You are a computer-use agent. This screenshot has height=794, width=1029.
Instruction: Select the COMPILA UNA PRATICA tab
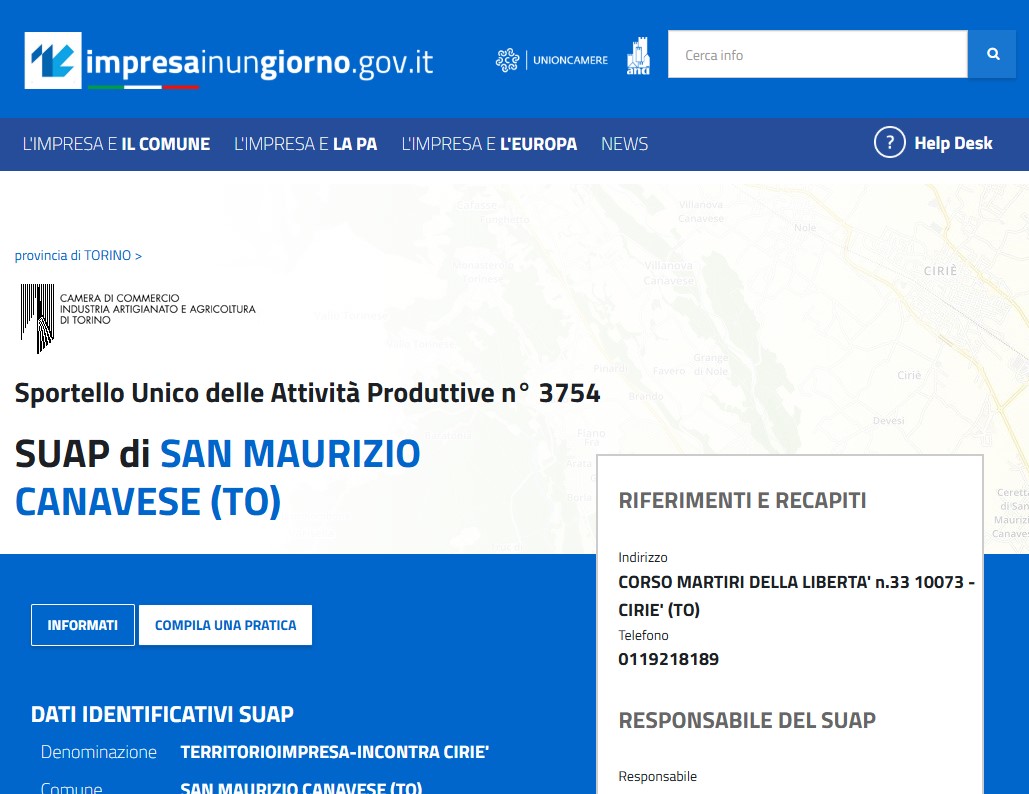pyautogui.click(x=225, y=625)
